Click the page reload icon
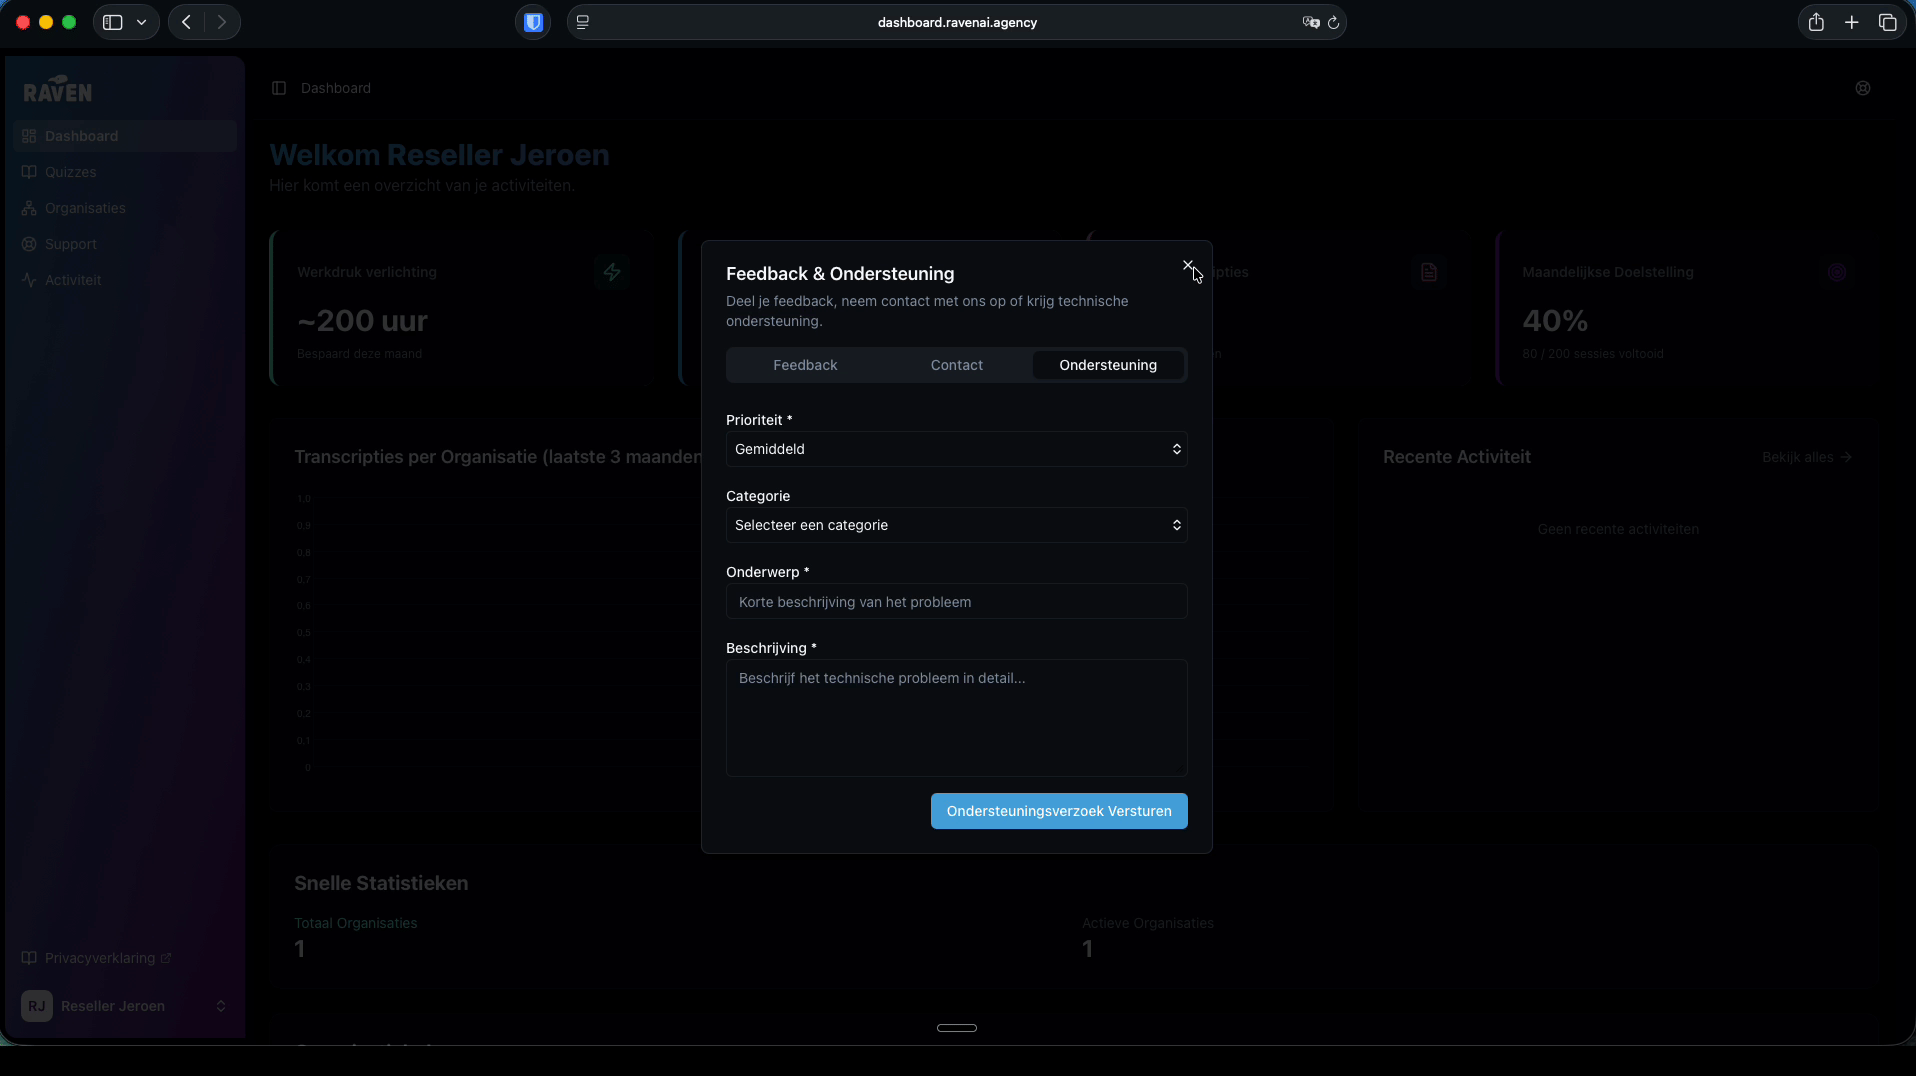1916x1076 pixels. pos(1333,22)
